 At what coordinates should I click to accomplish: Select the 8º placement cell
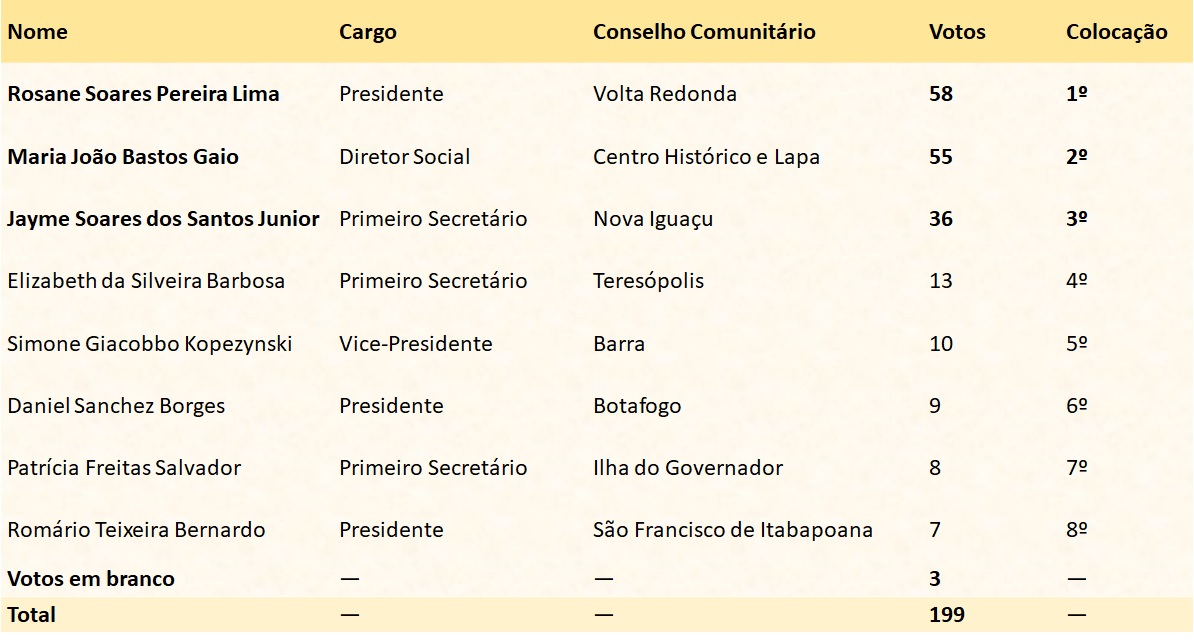(1077, 530)
